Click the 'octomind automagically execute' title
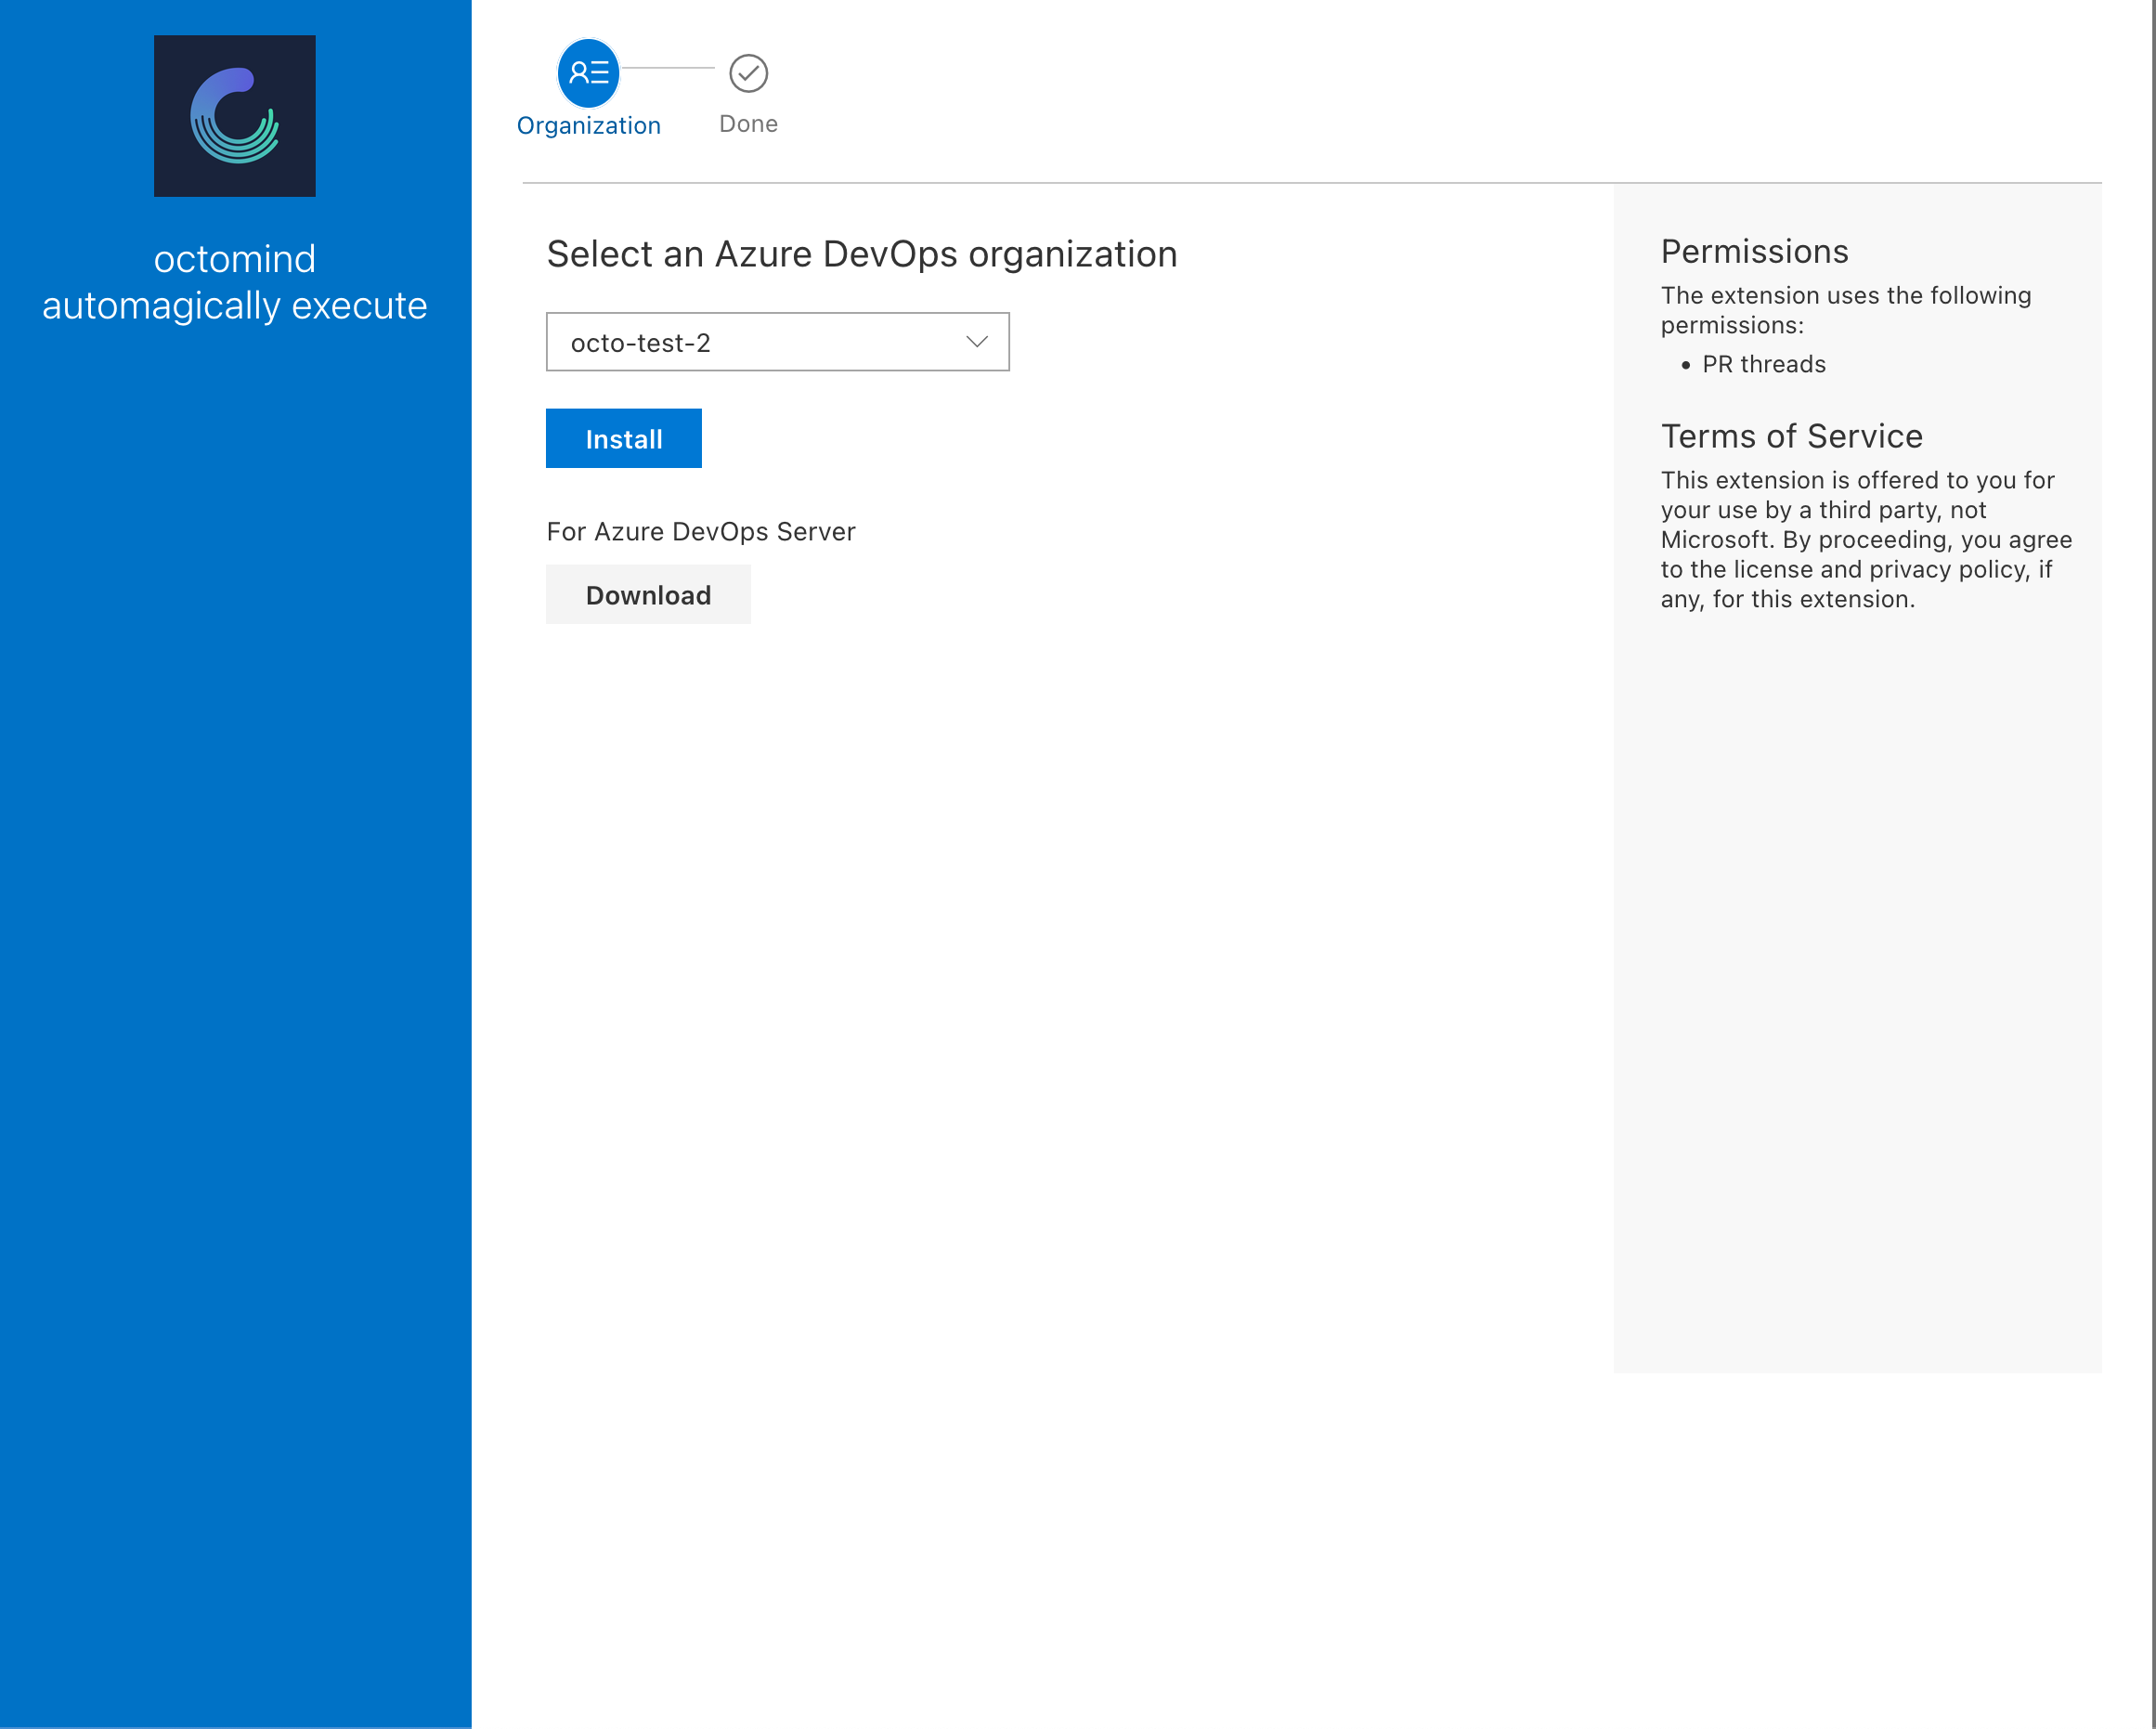 235,282
